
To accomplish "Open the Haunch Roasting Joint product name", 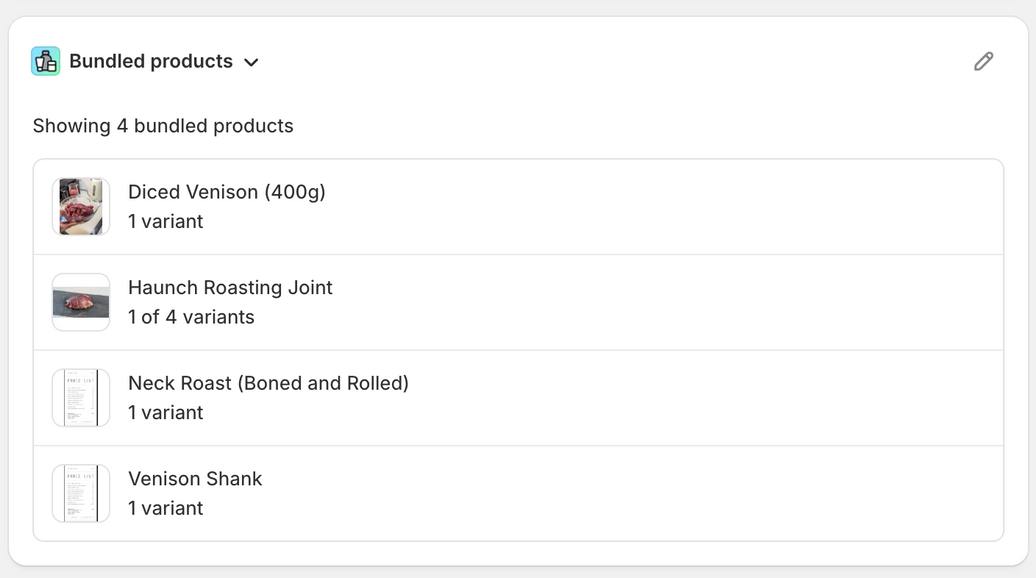I will [230, 288].
